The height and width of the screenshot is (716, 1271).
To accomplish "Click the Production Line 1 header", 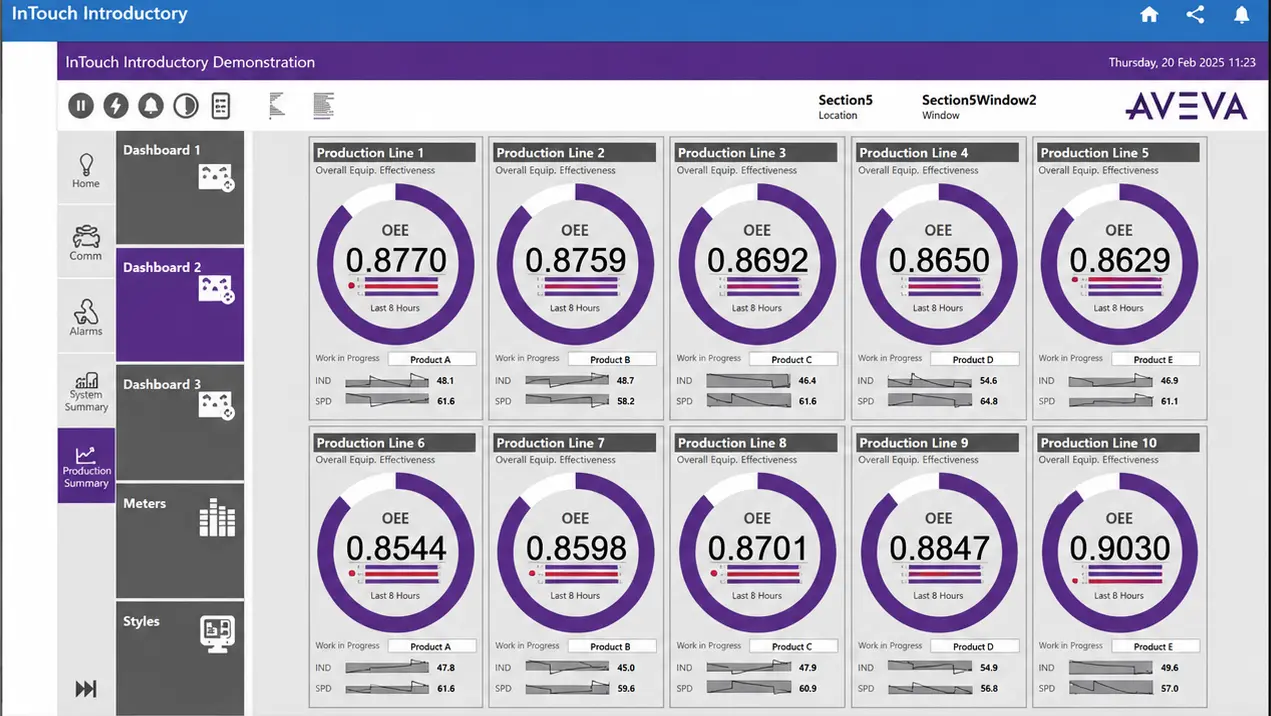I will (395, 153).
